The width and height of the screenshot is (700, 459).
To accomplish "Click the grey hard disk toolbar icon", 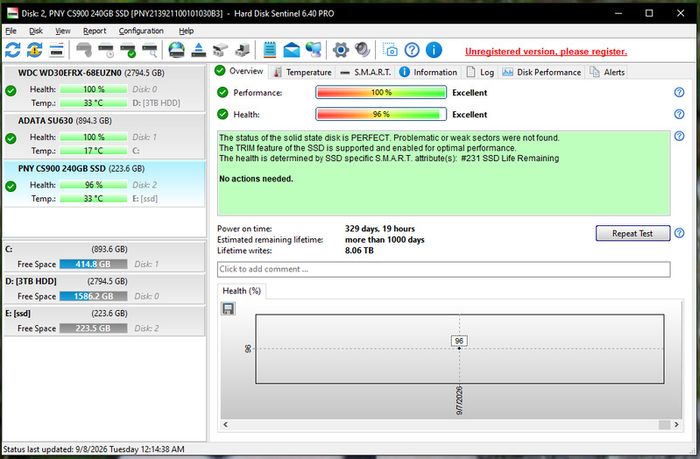I will [x=84, y=50].
